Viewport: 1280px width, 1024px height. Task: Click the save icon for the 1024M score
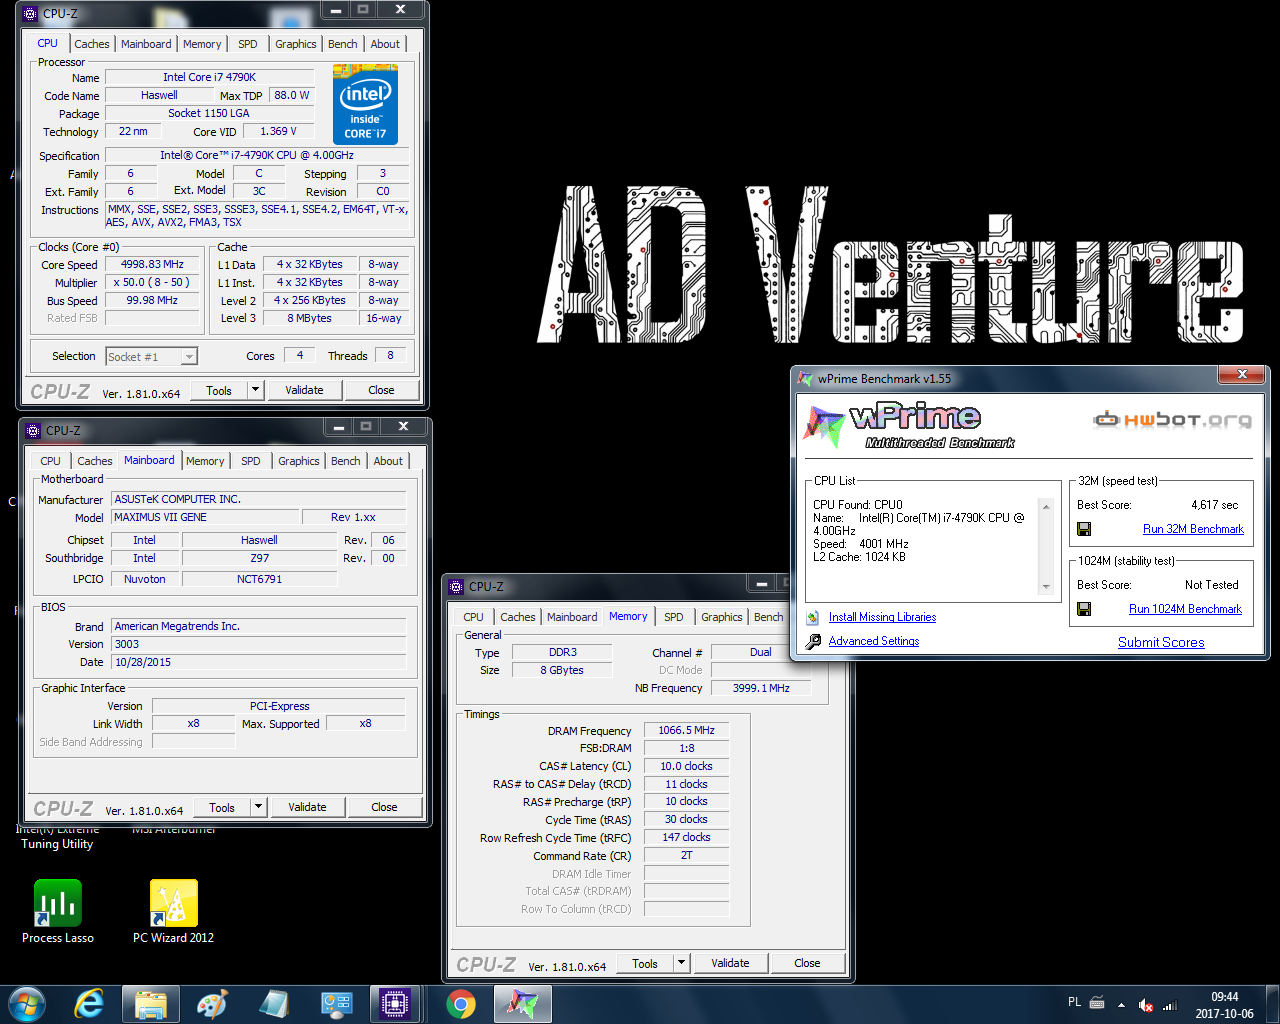[1084, 609]
